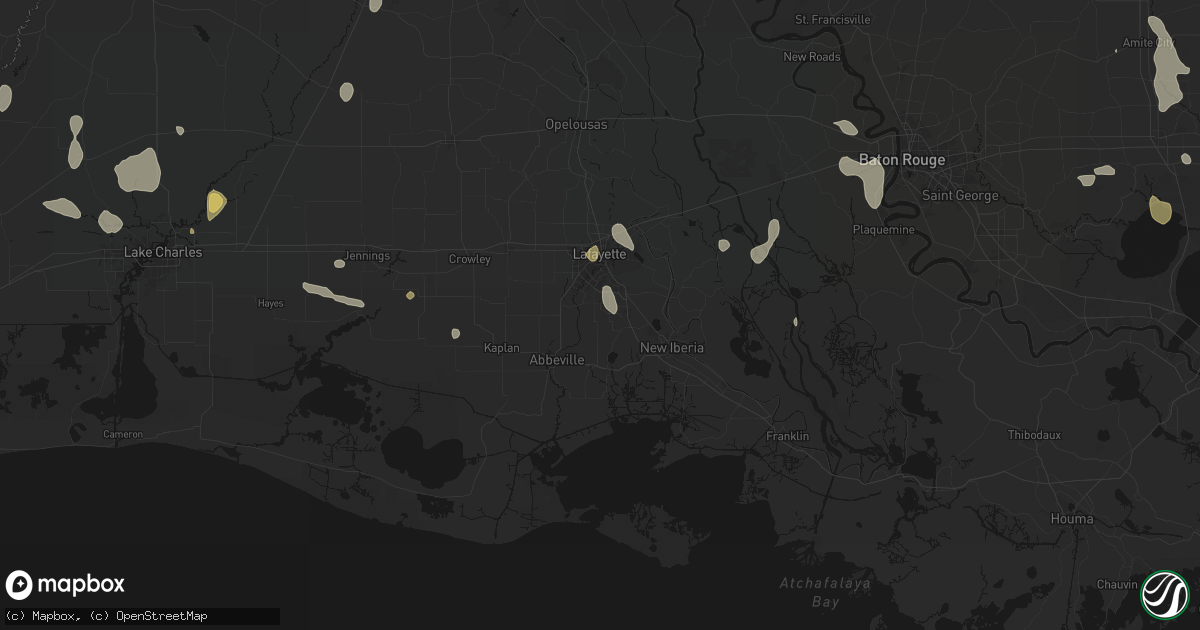The image size is (1200, 630).
Task: Click the Lake Charles city label
Action: 163,252
